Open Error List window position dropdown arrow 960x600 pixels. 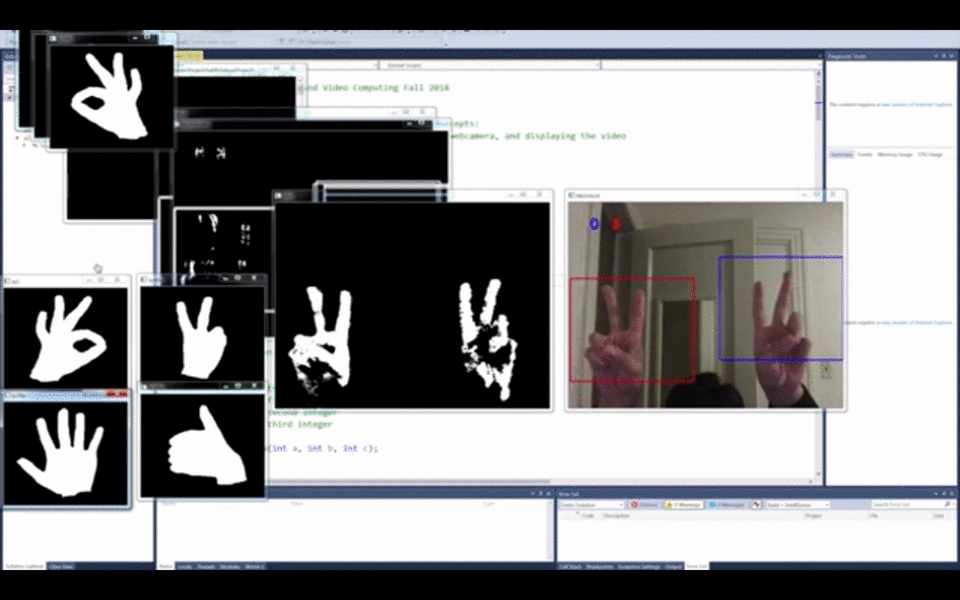936,493
